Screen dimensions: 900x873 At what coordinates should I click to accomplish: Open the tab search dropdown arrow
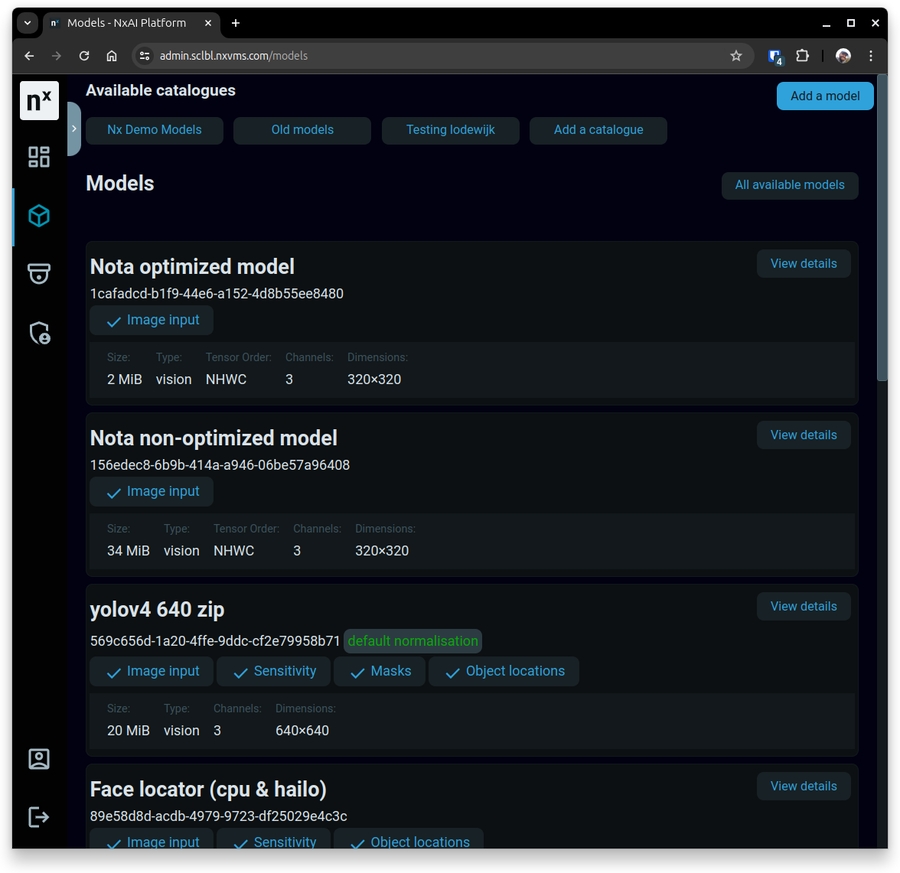(28, 23)
